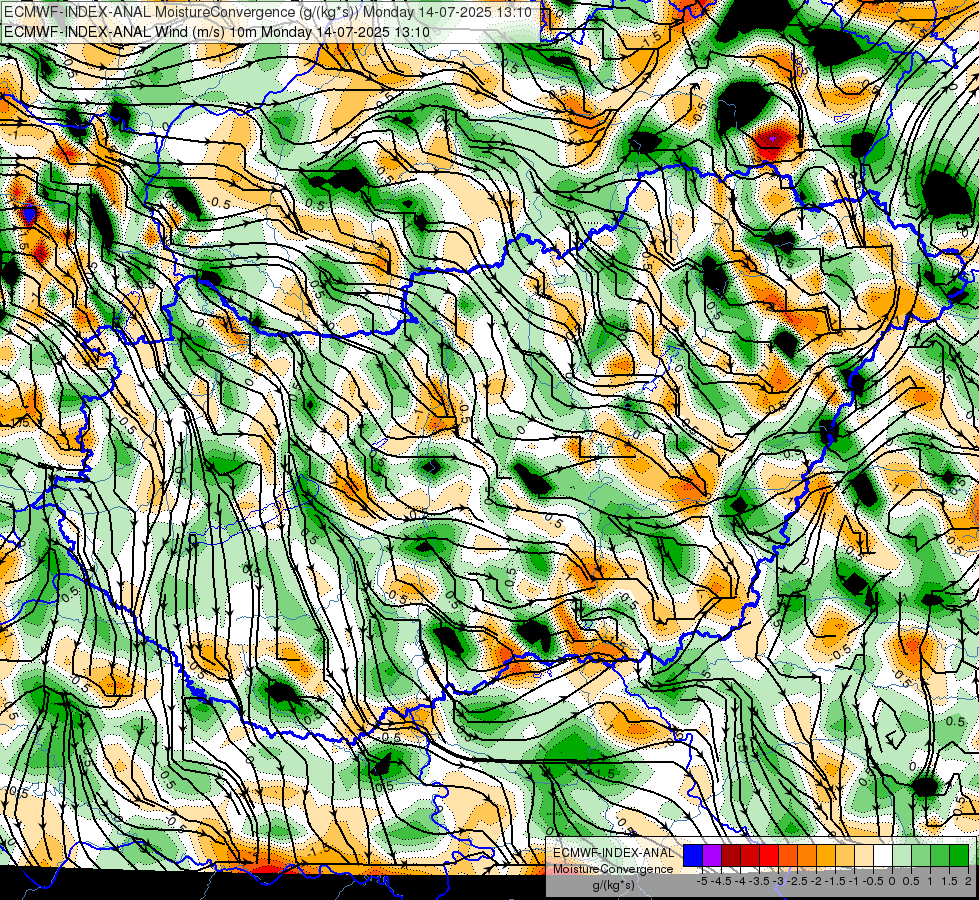
Task: Click the purple legend swatch
Action: point(712,855)
